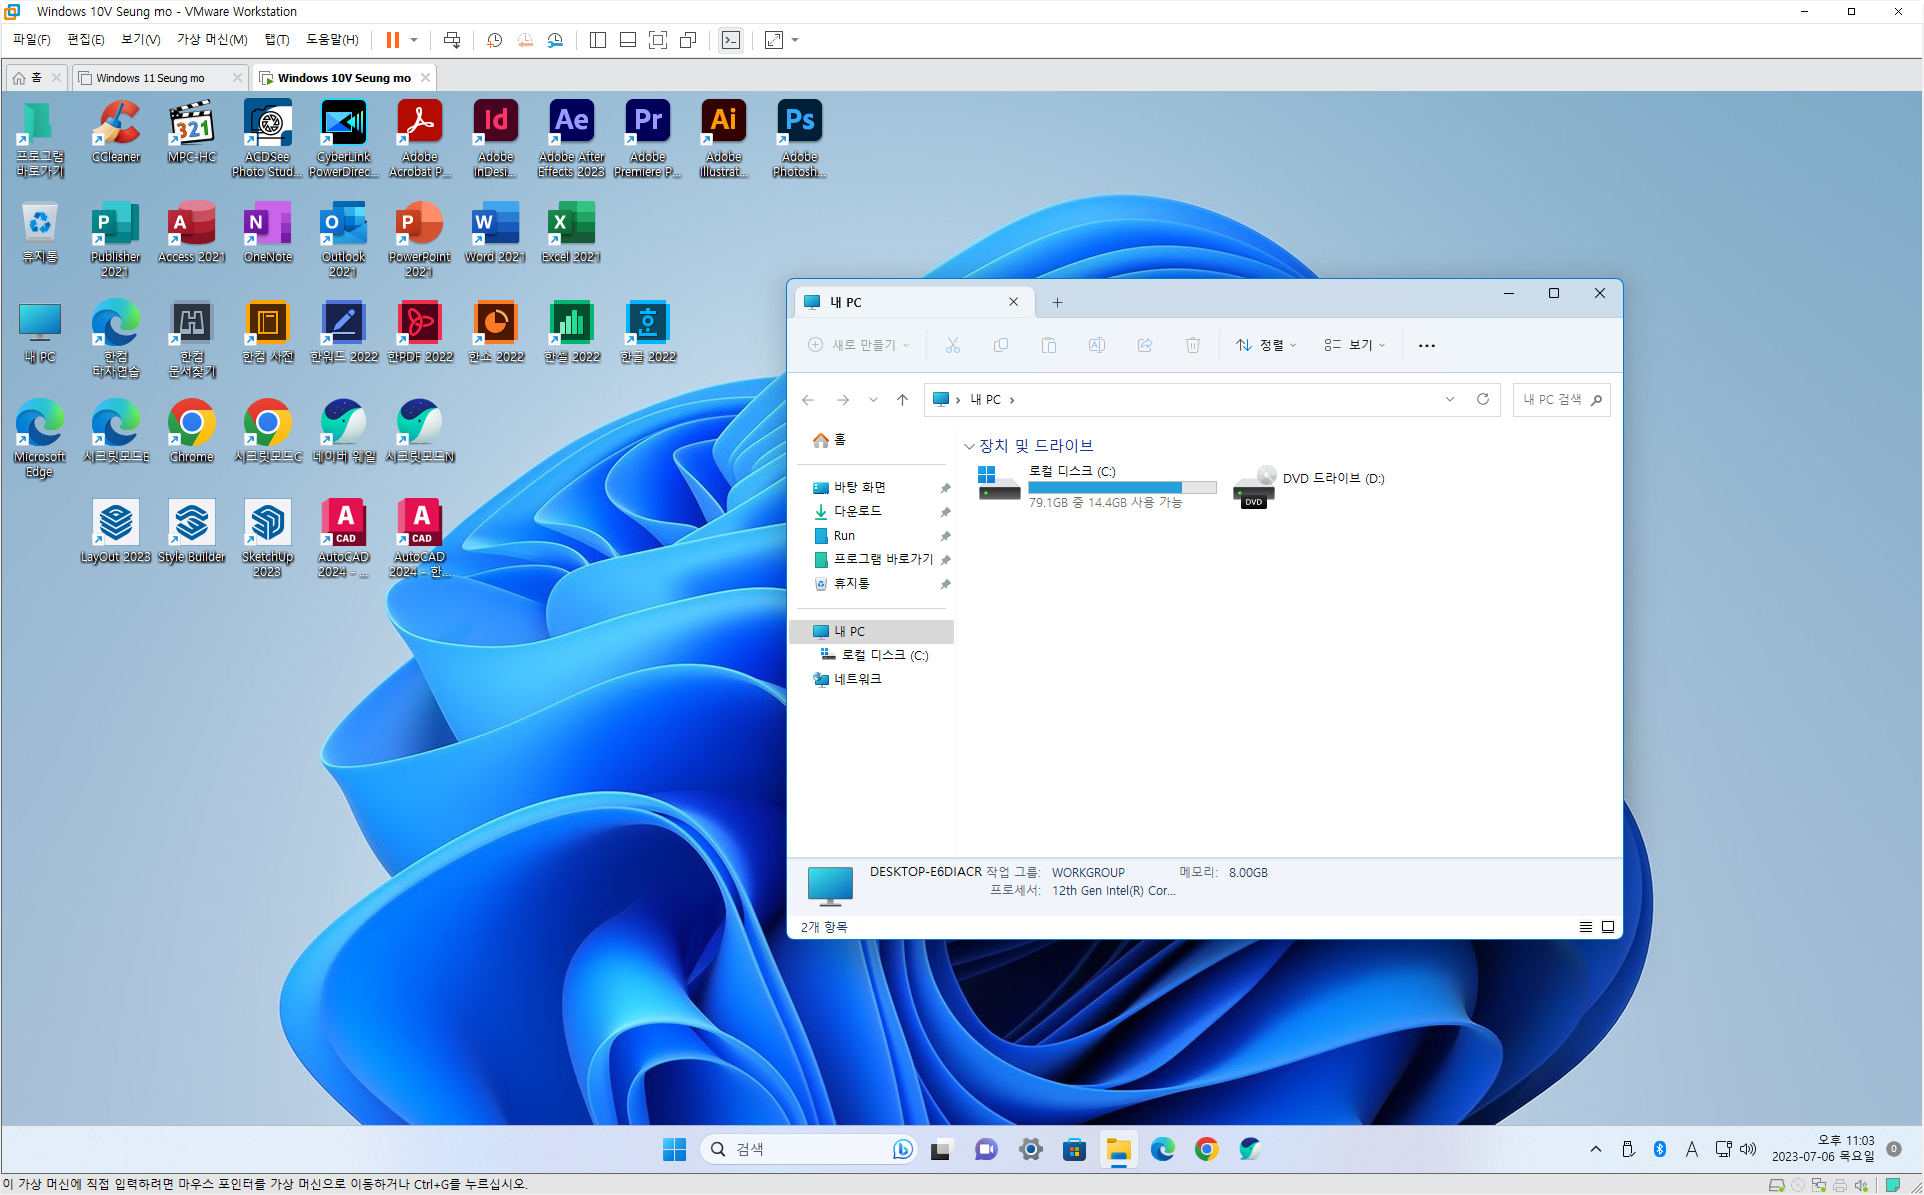
Task: Open the 정렬 sort dropdown
Action: point(1266,345)
